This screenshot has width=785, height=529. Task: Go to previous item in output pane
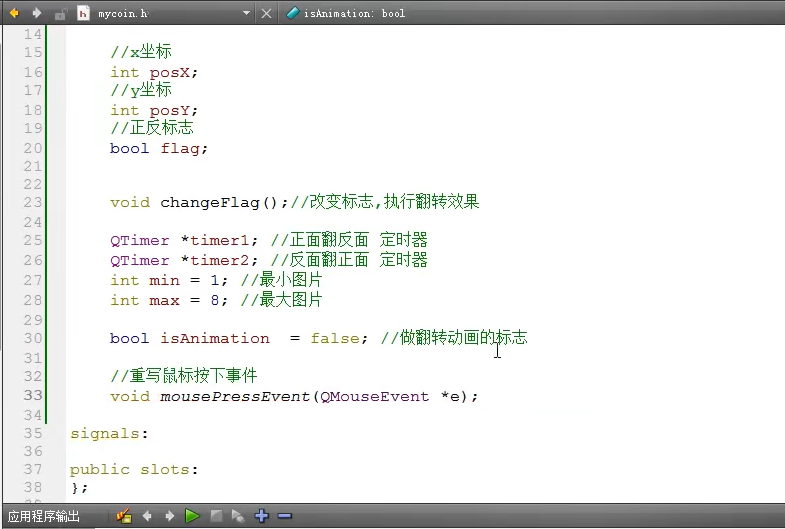click(147, 515)
